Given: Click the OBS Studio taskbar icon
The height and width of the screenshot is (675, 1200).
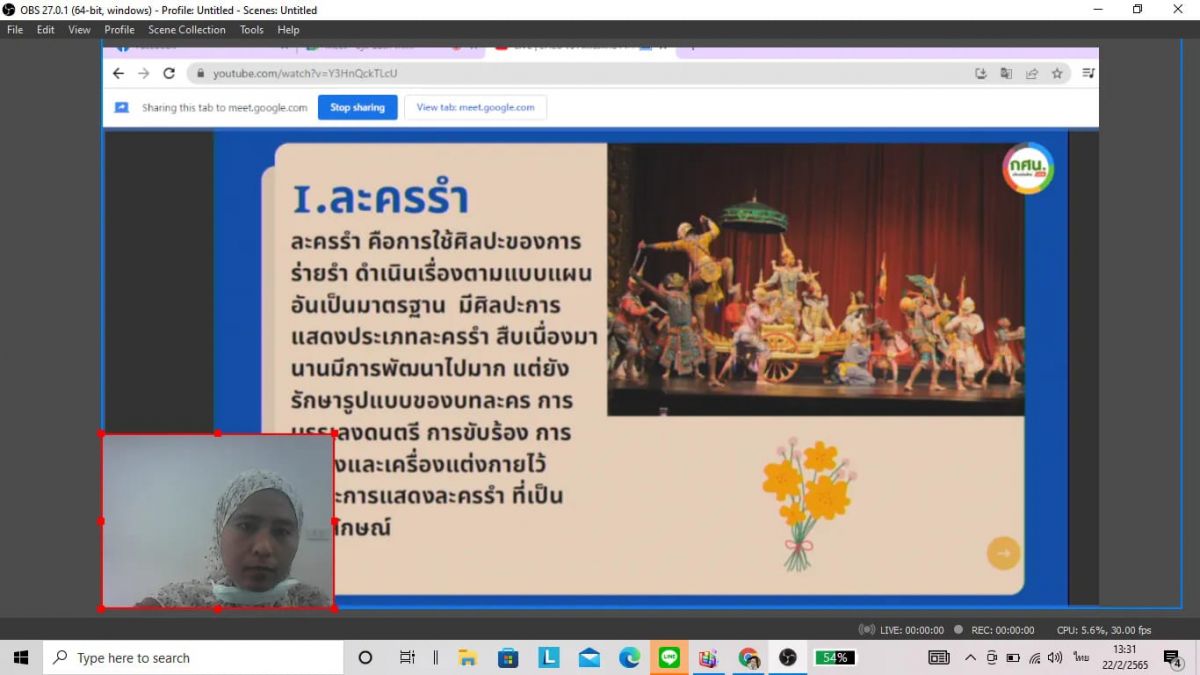Looking at the screenshot, I should (x=788, y=657).
